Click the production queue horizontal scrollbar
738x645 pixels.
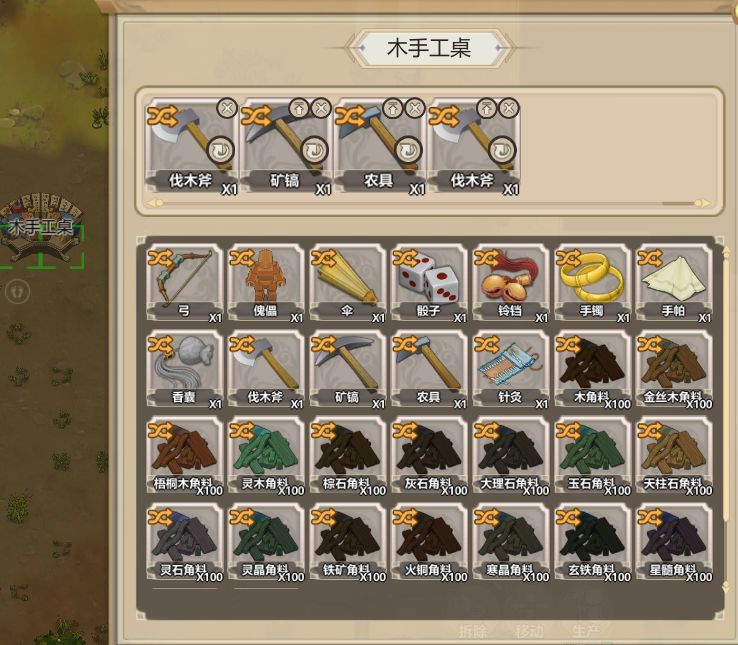[428, 203]
